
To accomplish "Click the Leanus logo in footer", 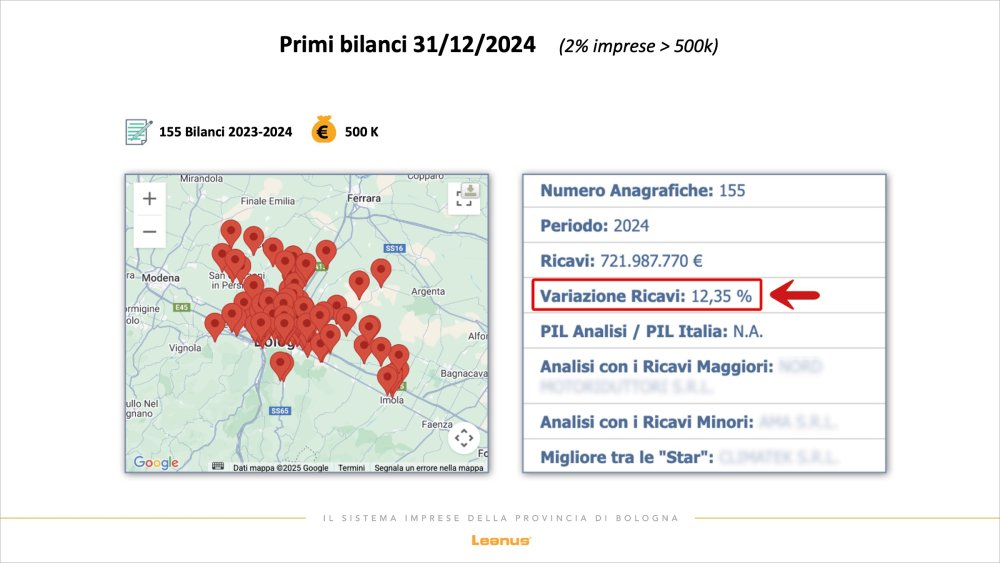I will [x=501, y=541].
